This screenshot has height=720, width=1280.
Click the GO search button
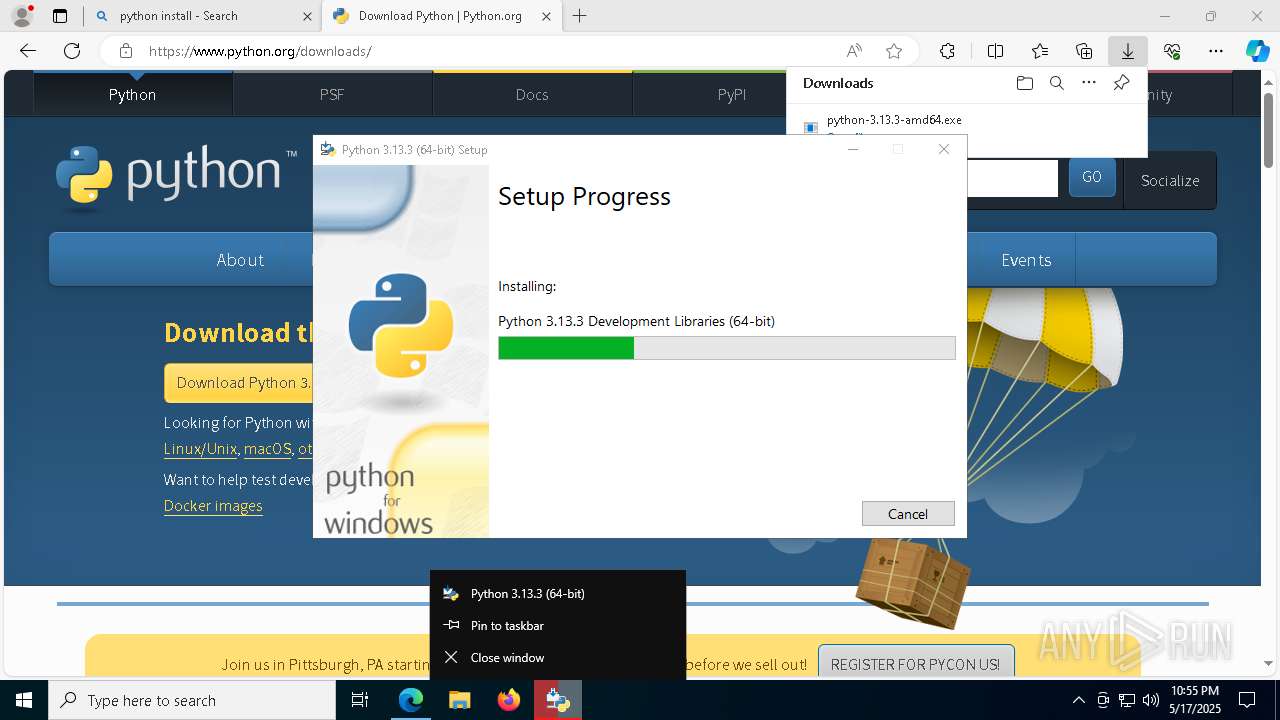1092,177
